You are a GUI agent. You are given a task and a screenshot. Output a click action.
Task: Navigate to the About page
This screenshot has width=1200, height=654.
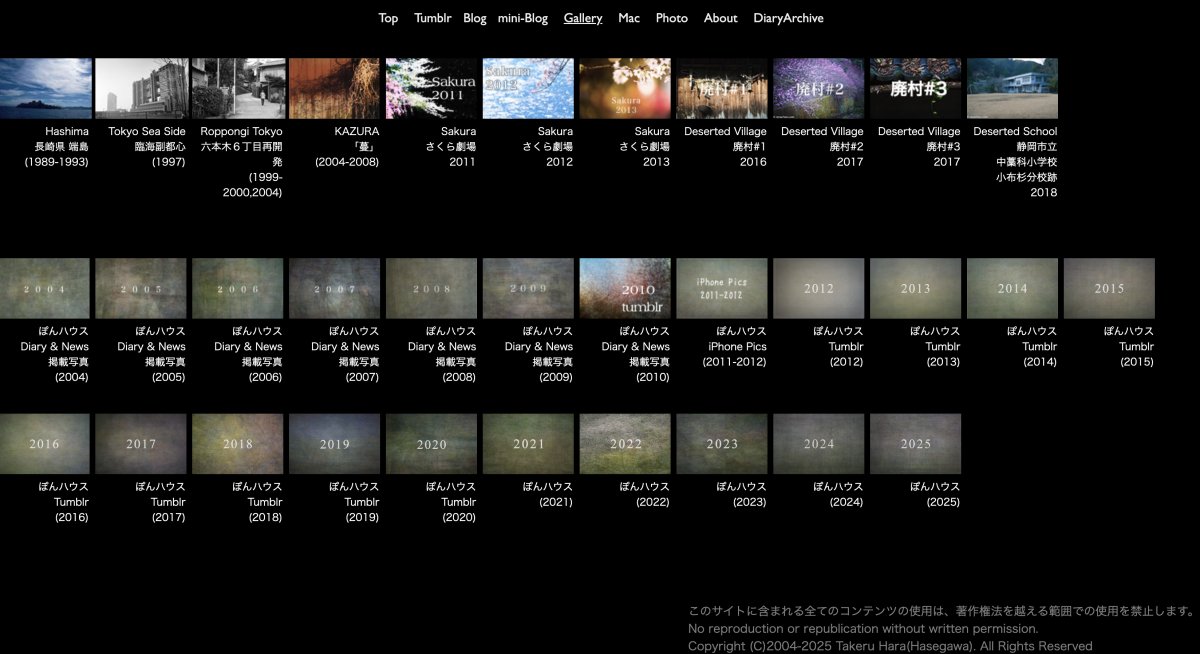pyautogui.click(x=720, y=18)
